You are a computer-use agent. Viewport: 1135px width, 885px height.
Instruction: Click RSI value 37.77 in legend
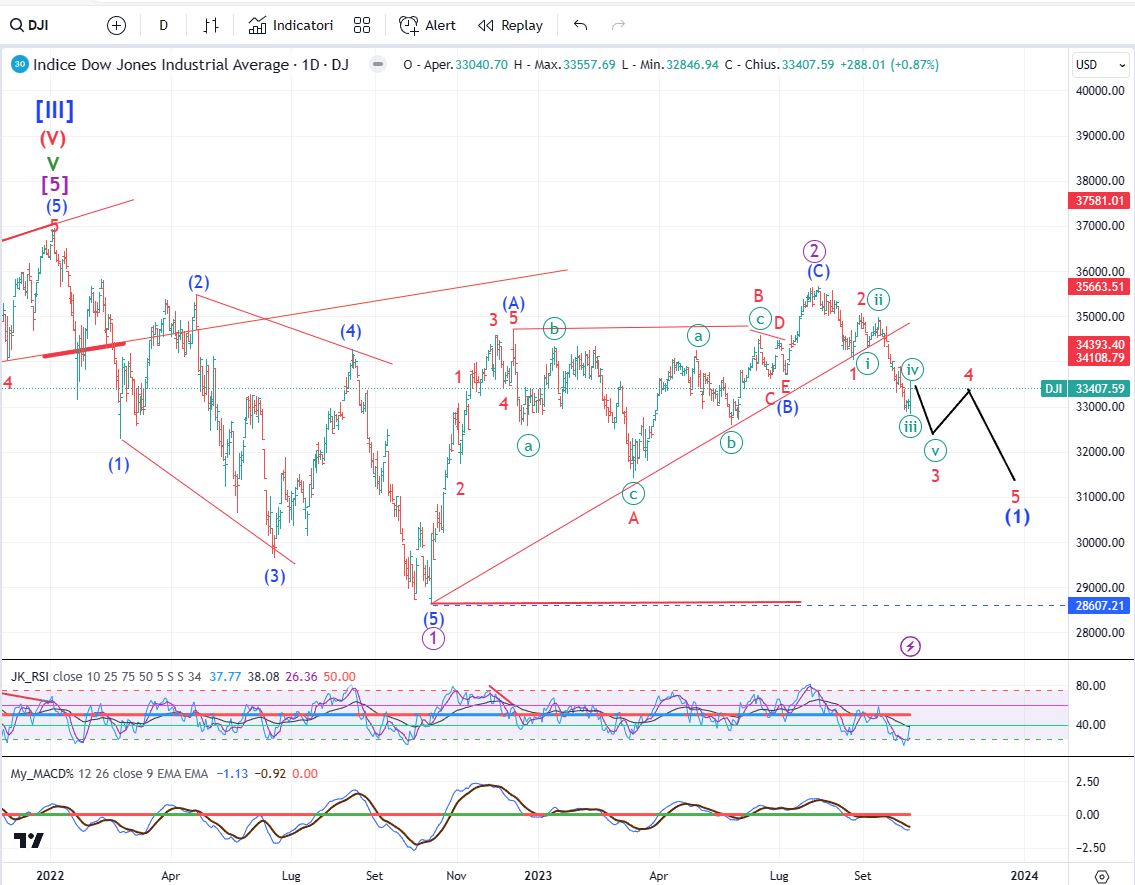[225, 677]
